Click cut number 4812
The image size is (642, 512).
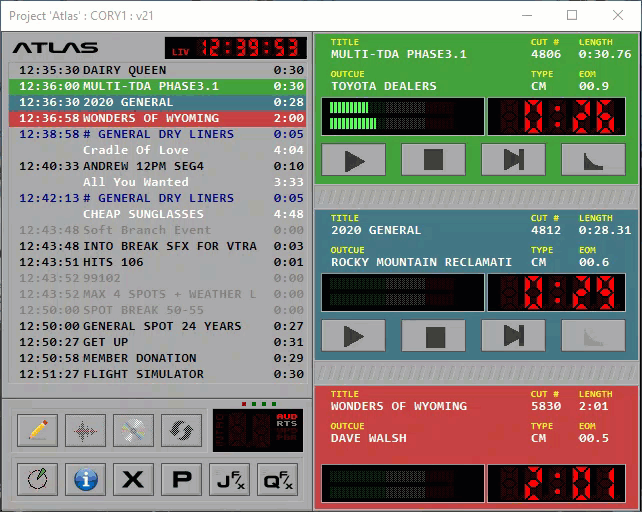tap(546, 230)
